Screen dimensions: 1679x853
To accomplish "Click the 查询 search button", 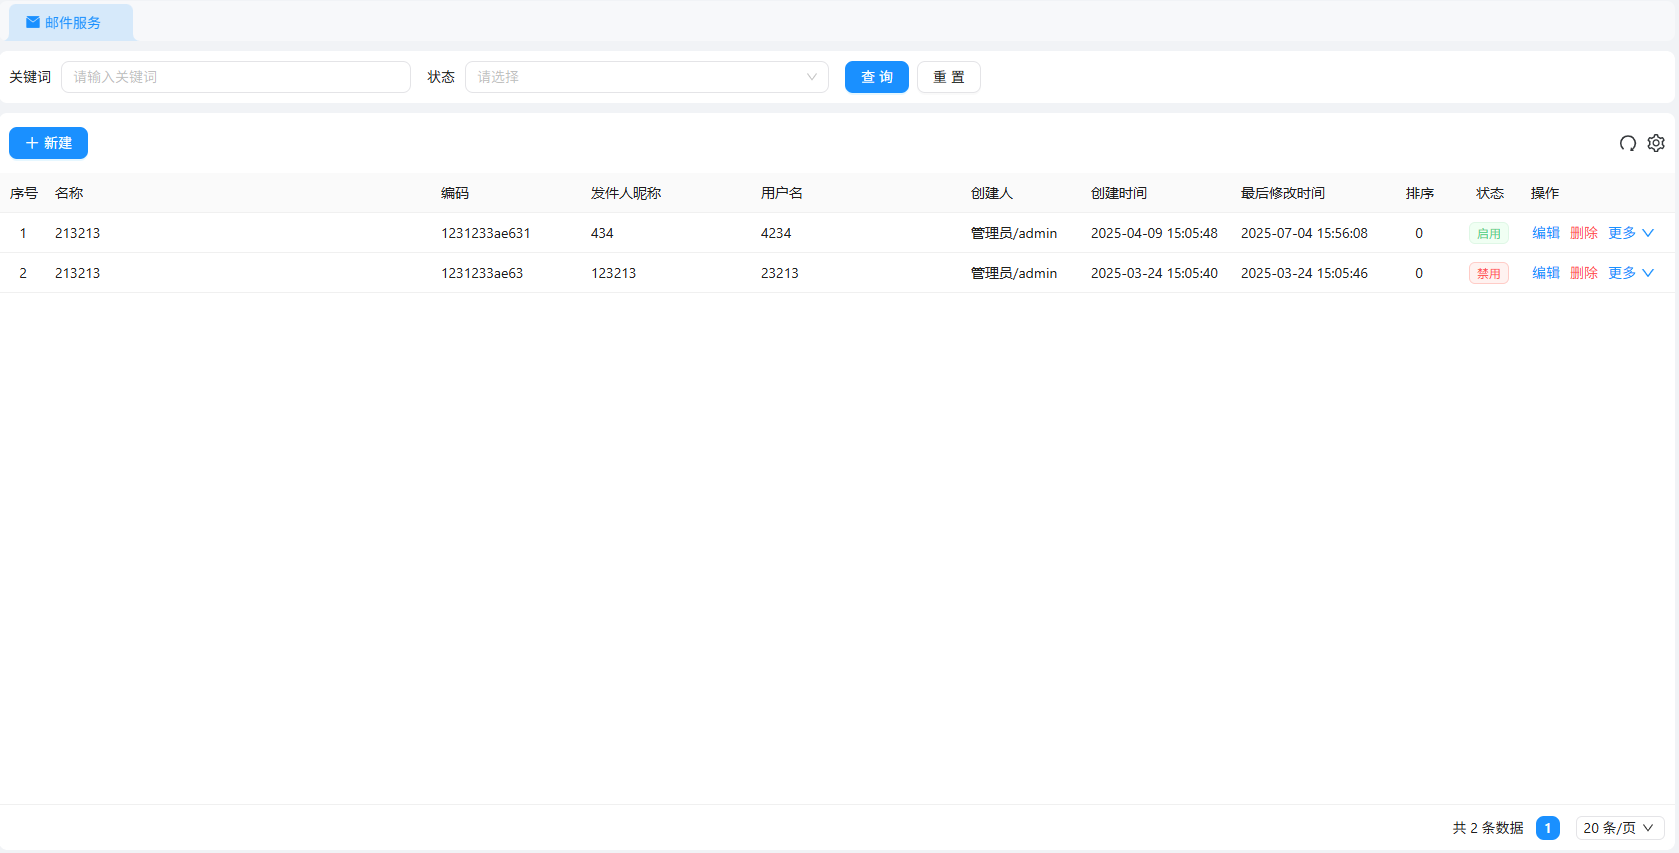I will click(876, 77).
